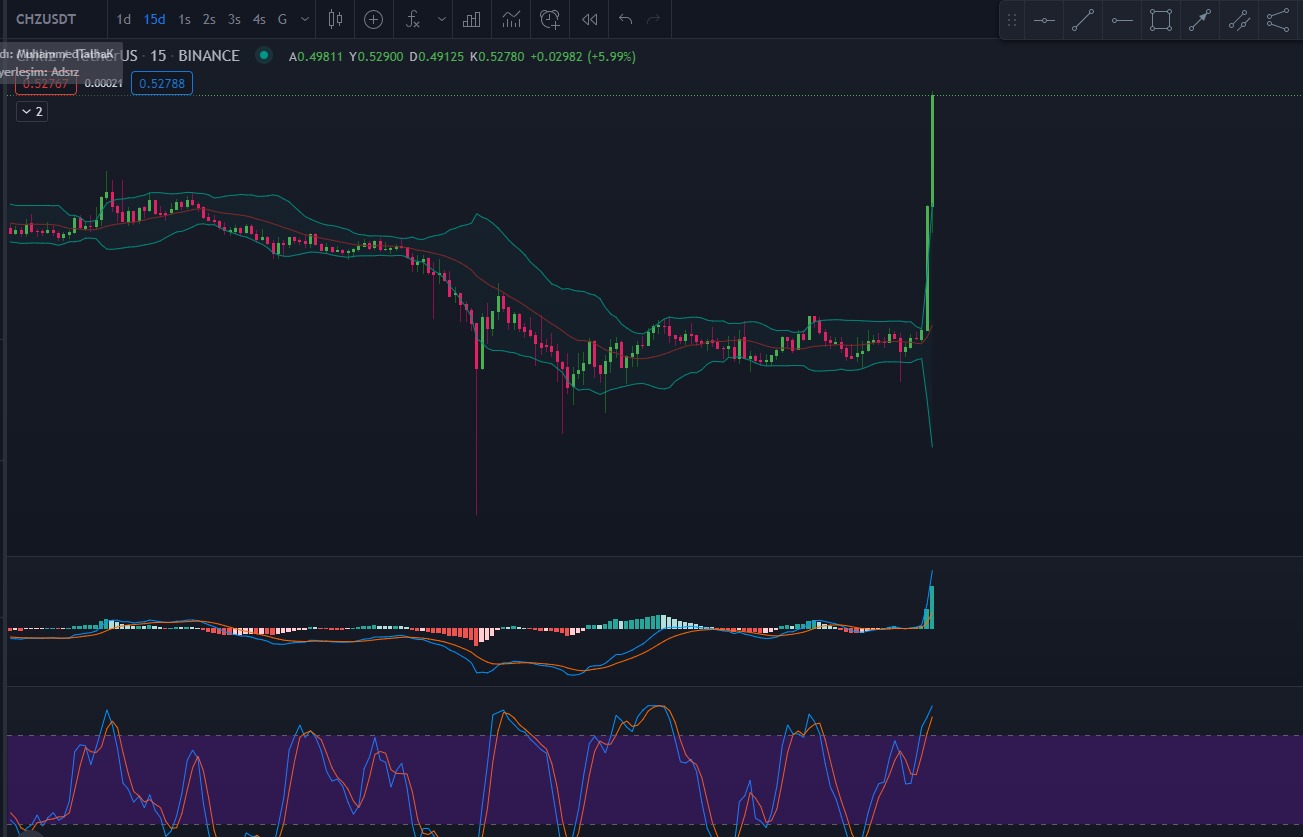Click the blue 0.52788 buy price button
Image resolution: width=1303 pixels, height=837 pixels.
click(162, 84)
